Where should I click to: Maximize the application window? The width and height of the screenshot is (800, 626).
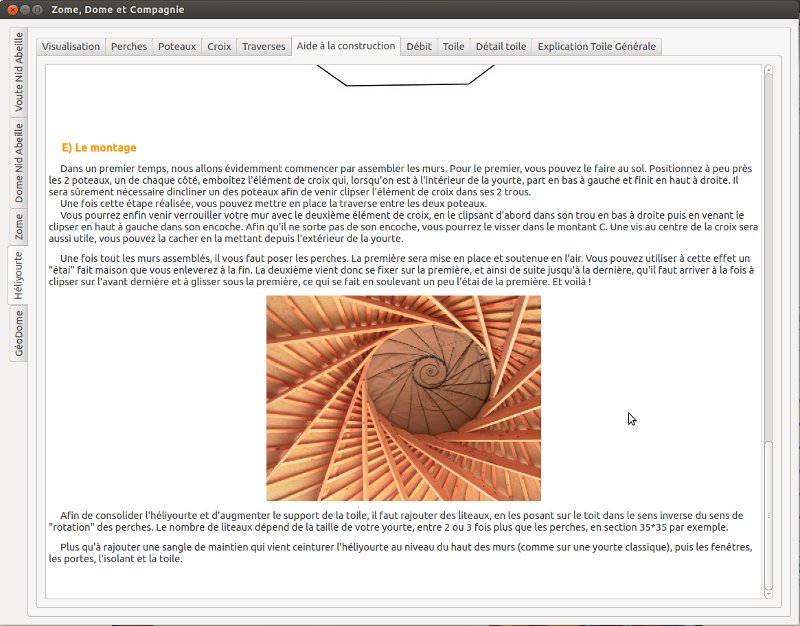coord(37,9)
